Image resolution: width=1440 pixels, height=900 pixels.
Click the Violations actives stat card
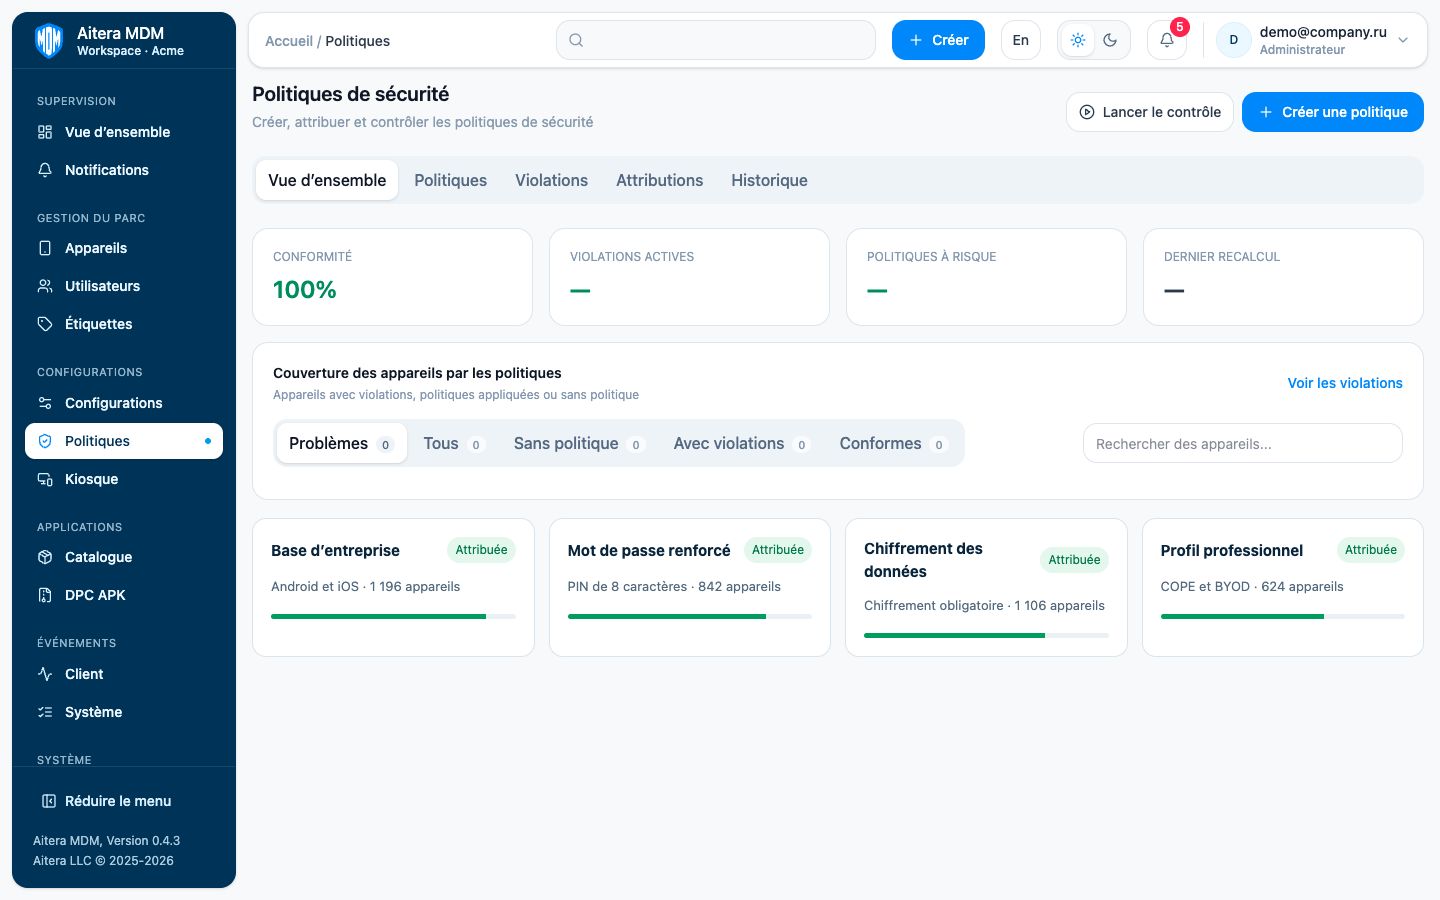[x=689, y=277]
